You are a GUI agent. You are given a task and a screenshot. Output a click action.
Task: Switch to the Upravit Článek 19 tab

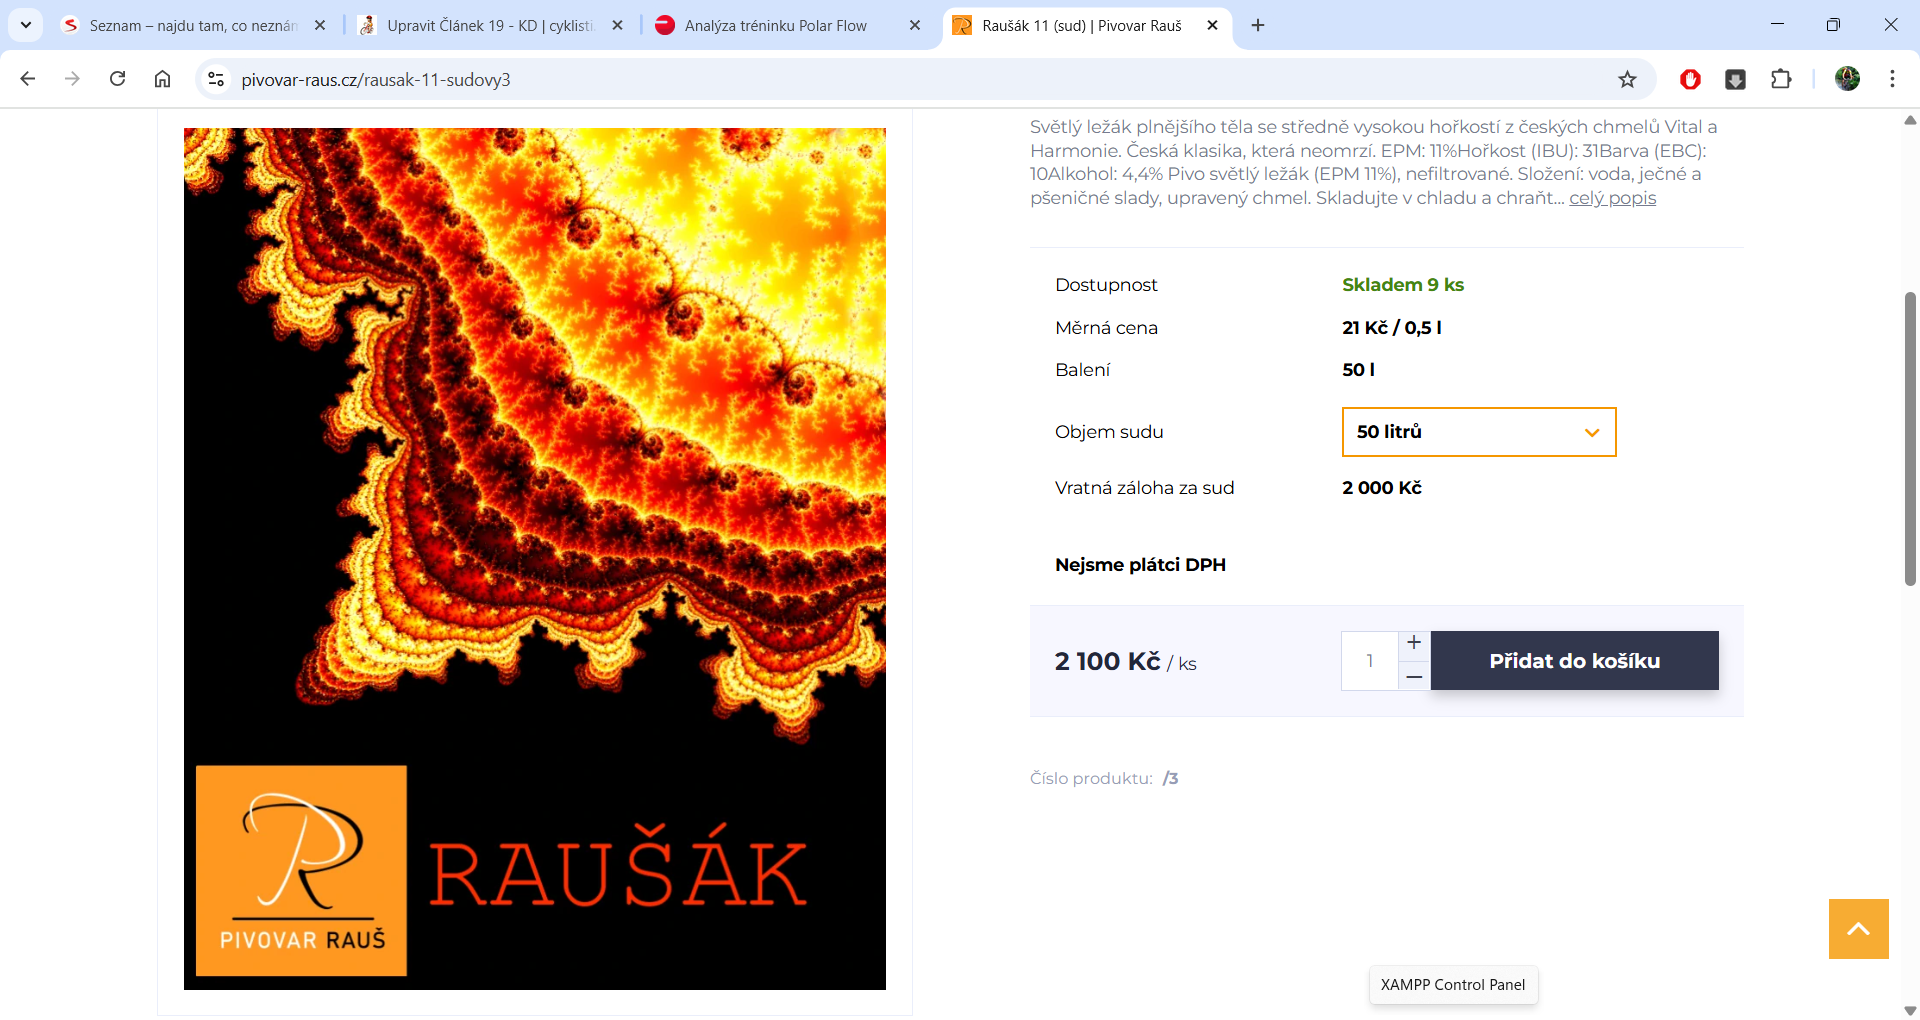coord(491,25)
